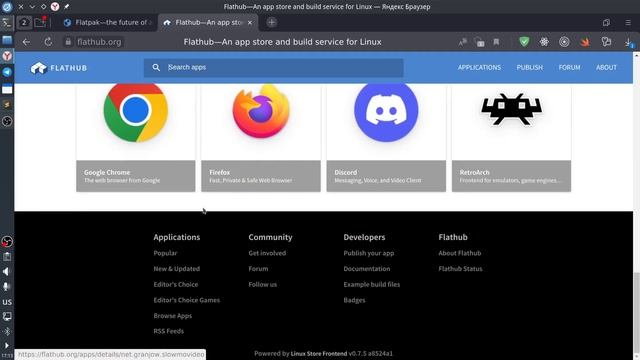Open the About Flathub link

(x=460, y=253)
